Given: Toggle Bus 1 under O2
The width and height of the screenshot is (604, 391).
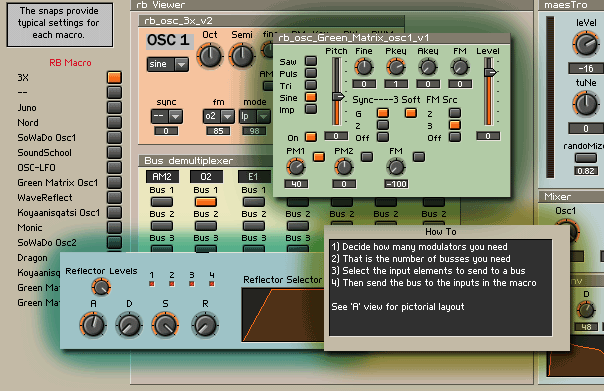Looking at the screenshot, I should point(206,202).
